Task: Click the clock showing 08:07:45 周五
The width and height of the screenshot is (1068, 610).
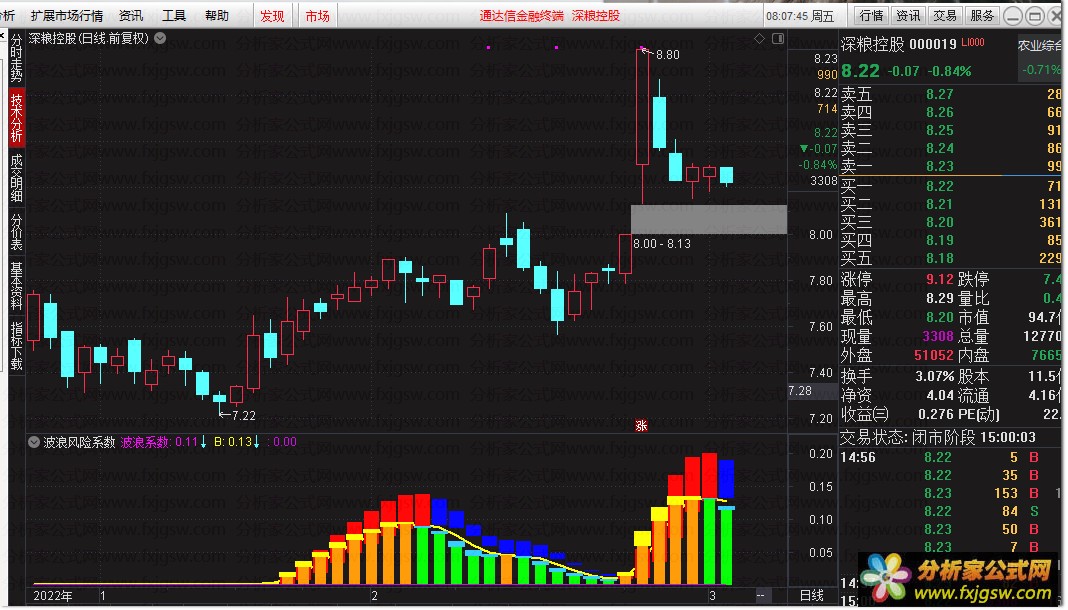Action: [800, 16]
